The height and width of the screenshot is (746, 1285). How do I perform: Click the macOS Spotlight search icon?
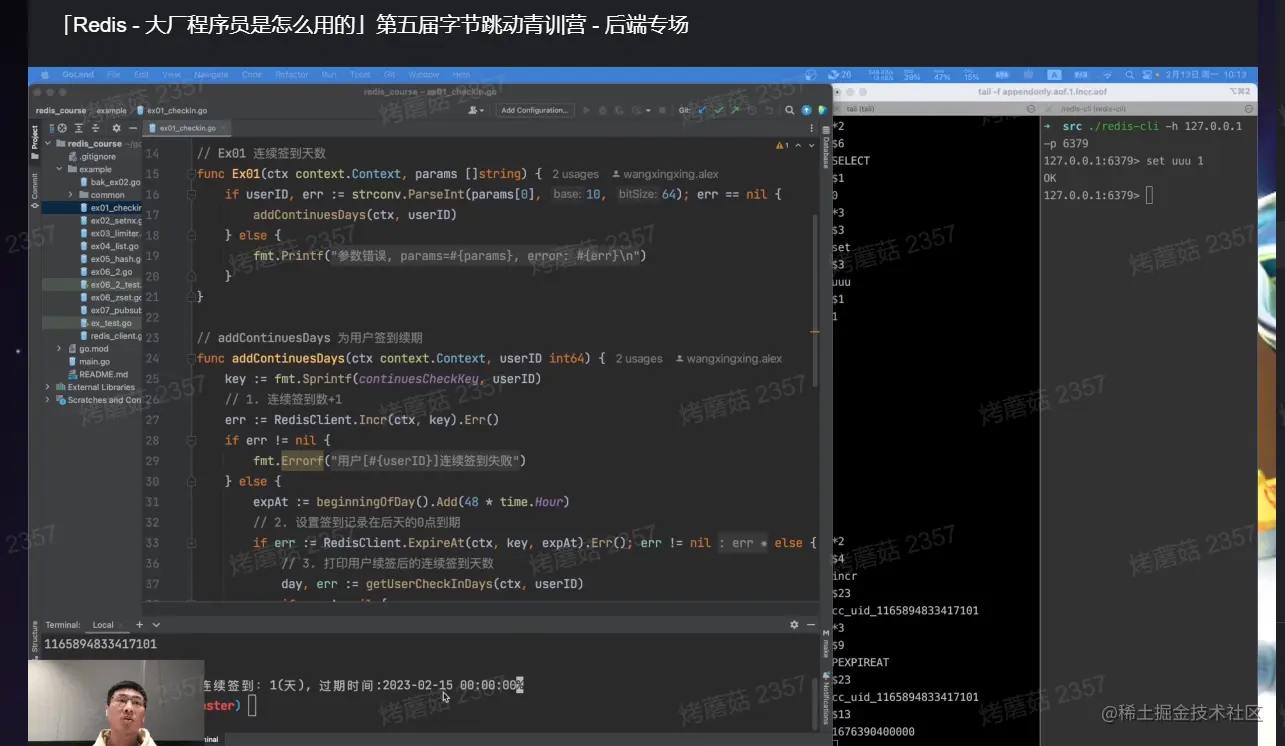(x=1129, y=75)
